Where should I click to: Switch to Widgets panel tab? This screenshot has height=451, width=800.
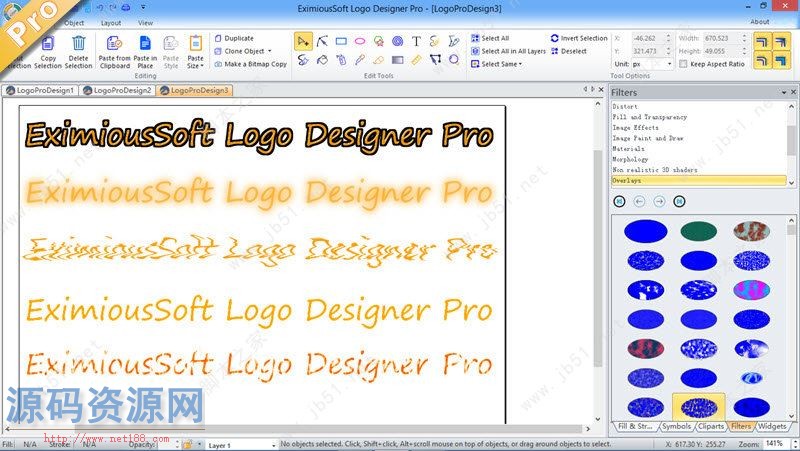coord(771,427)
